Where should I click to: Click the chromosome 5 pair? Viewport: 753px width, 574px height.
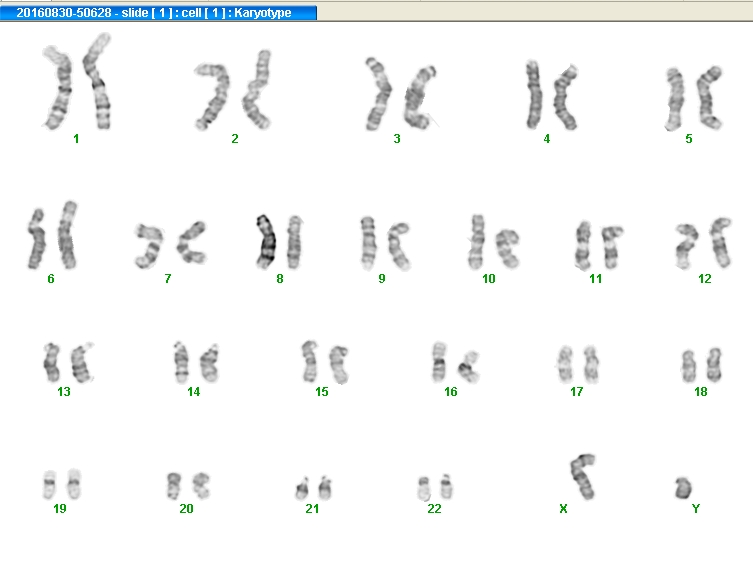tap(693, 98)
